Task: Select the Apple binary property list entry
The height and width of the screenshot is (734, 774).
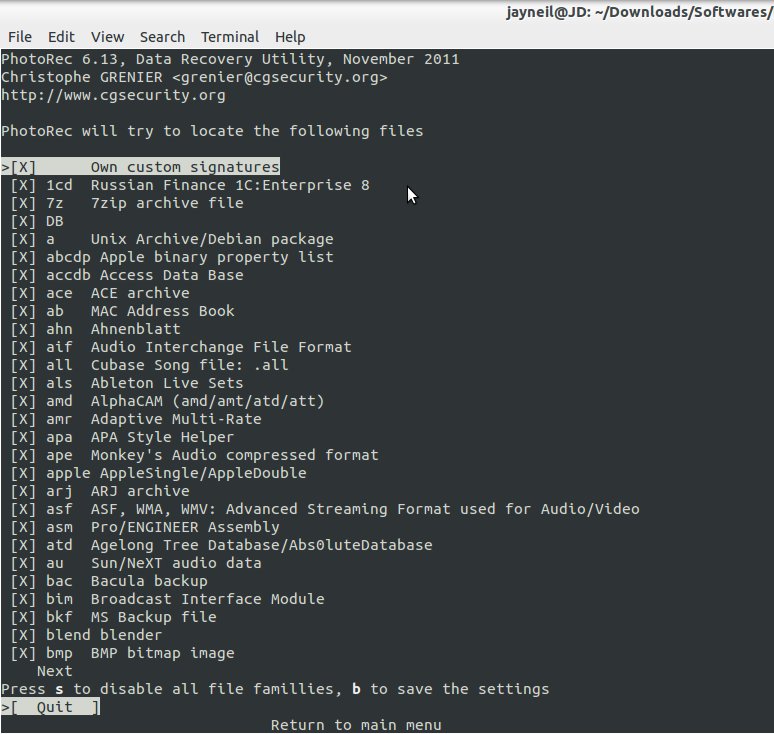Action: click(x=211, y=257)
